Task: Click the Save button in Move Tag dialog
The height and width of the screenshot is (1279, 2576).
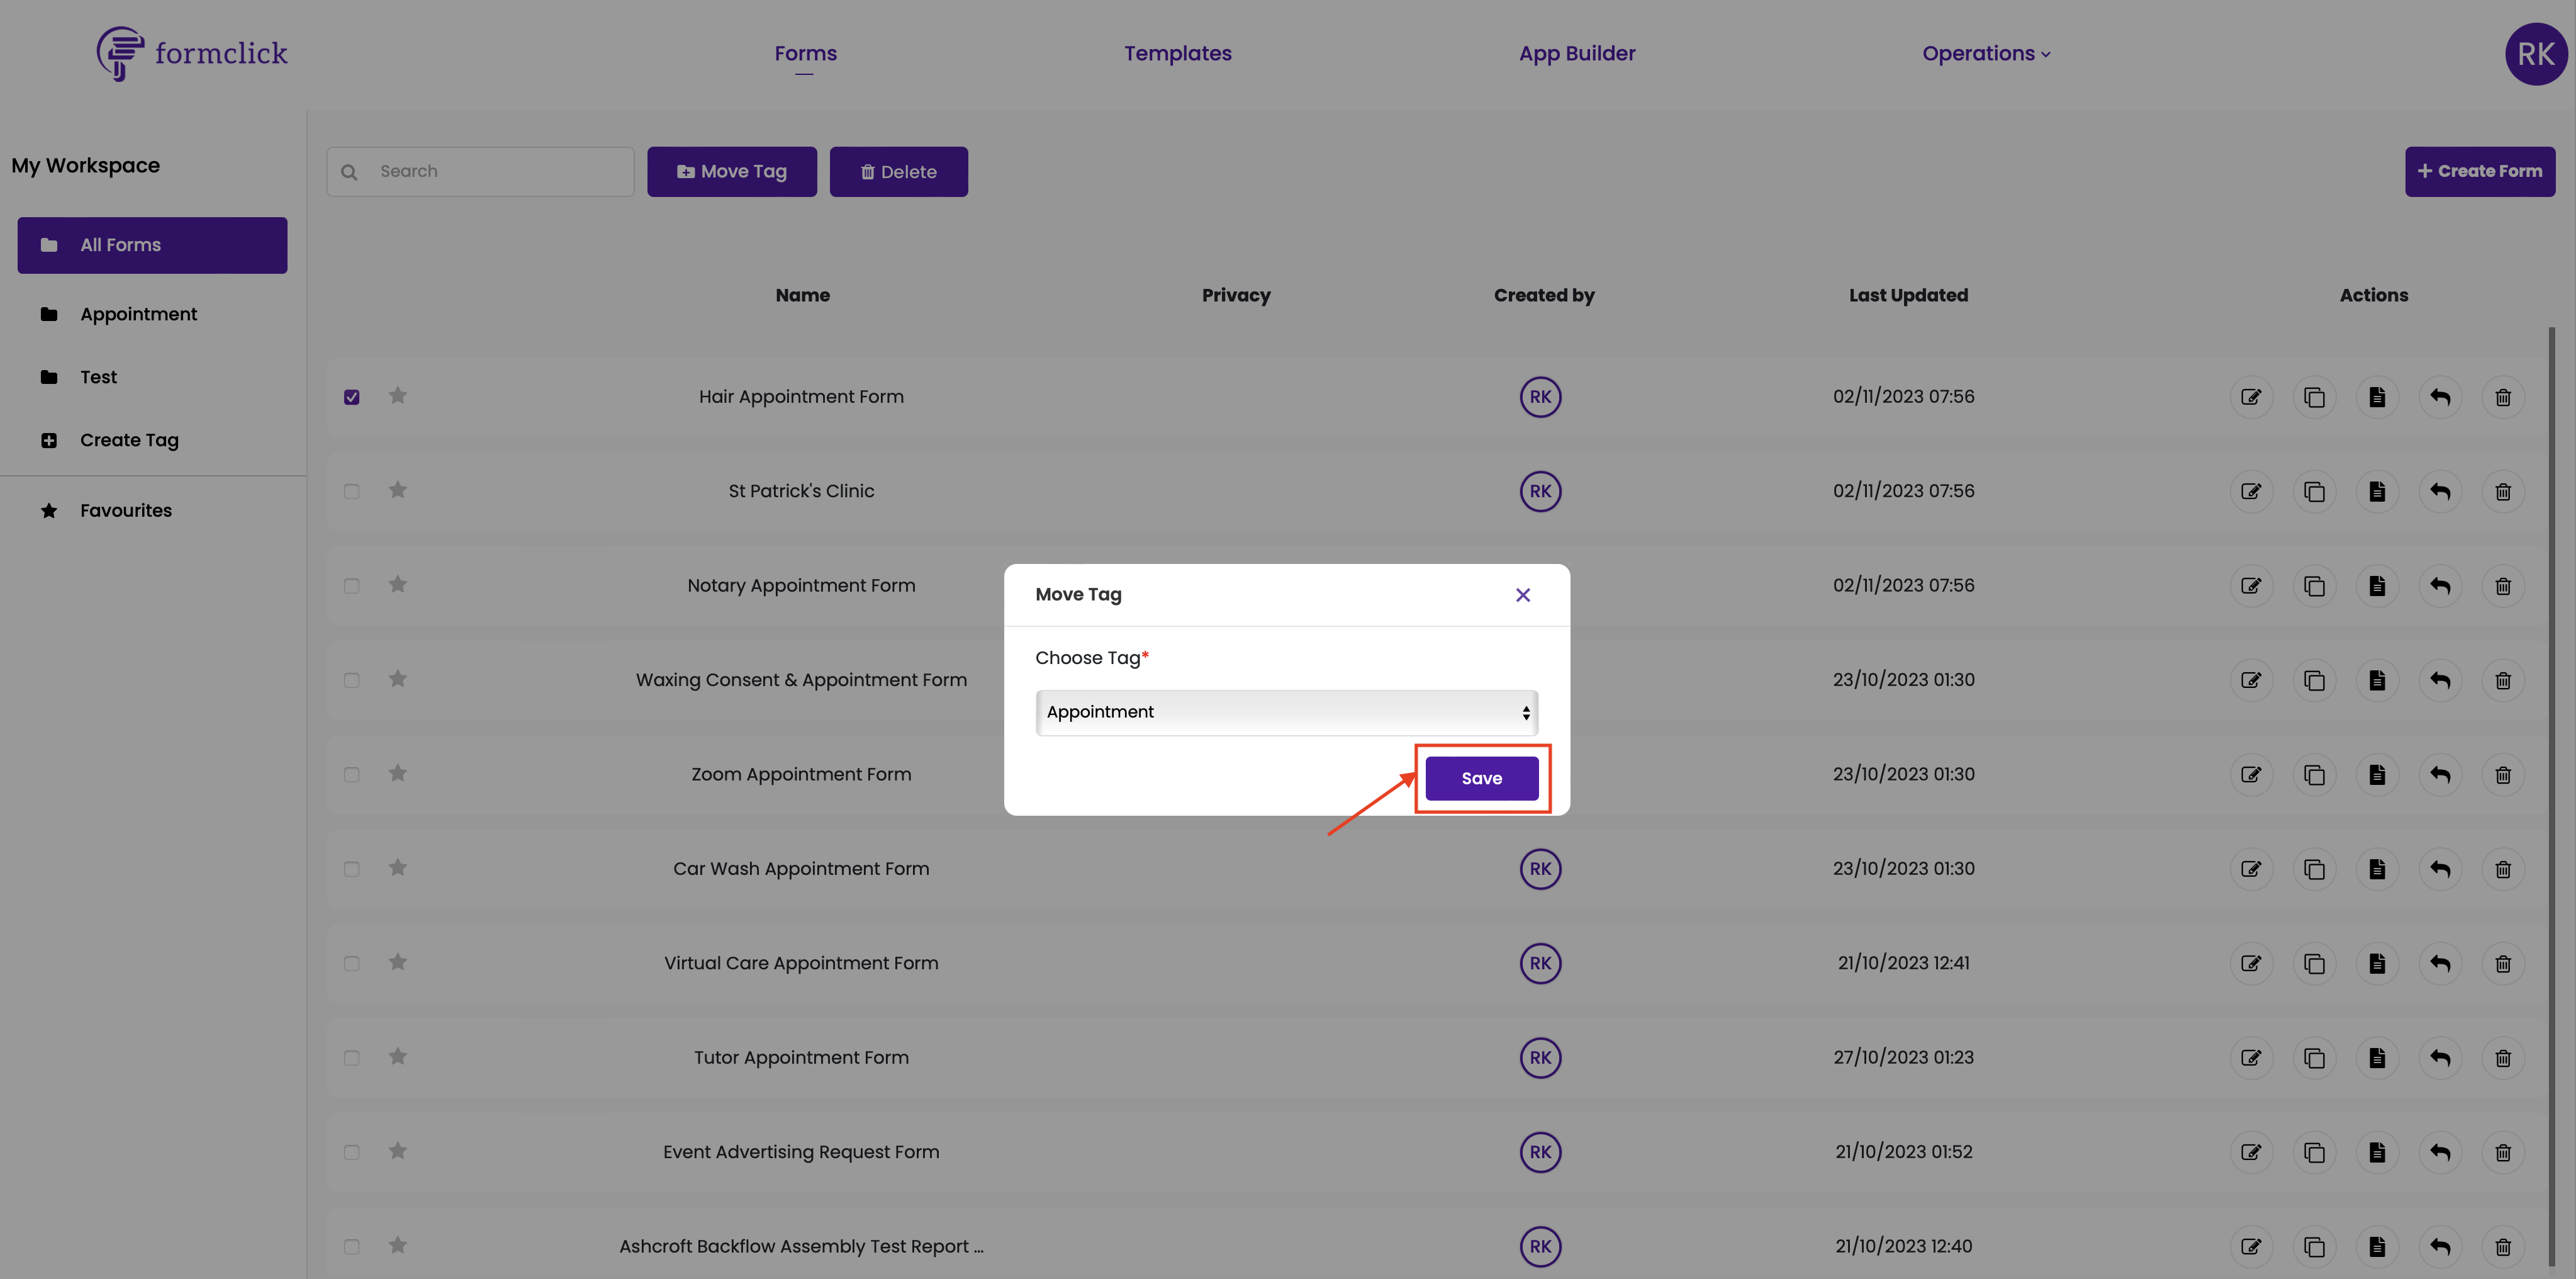Action: 1481,778
